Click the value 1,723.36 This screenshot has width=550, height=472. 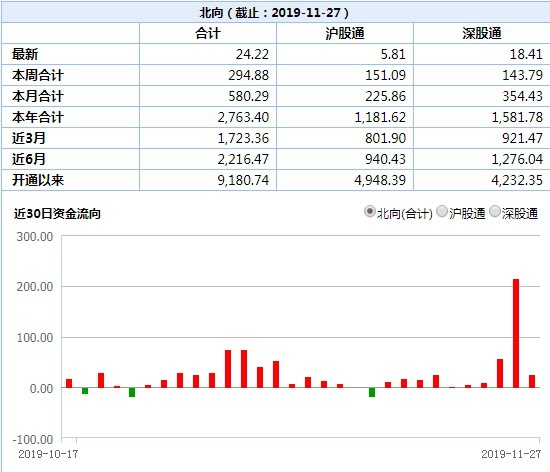[x=243, y=138]
